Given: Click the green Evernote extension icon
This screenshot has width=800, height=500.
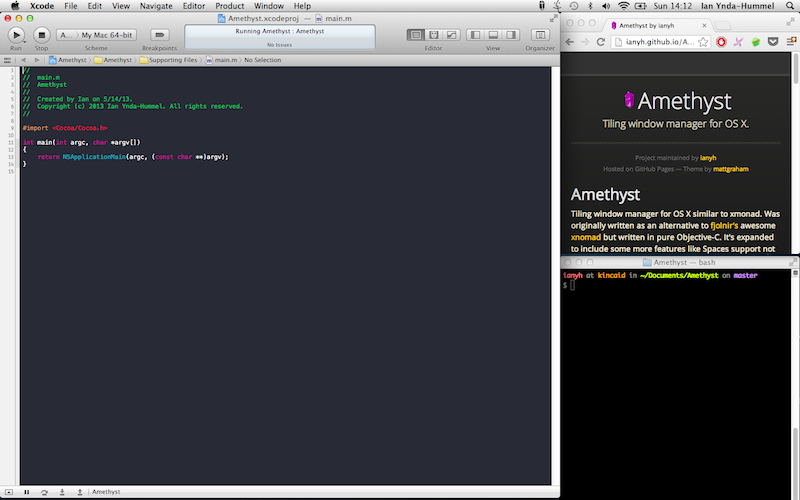Looking at the screenshot, I should [756, 42].
